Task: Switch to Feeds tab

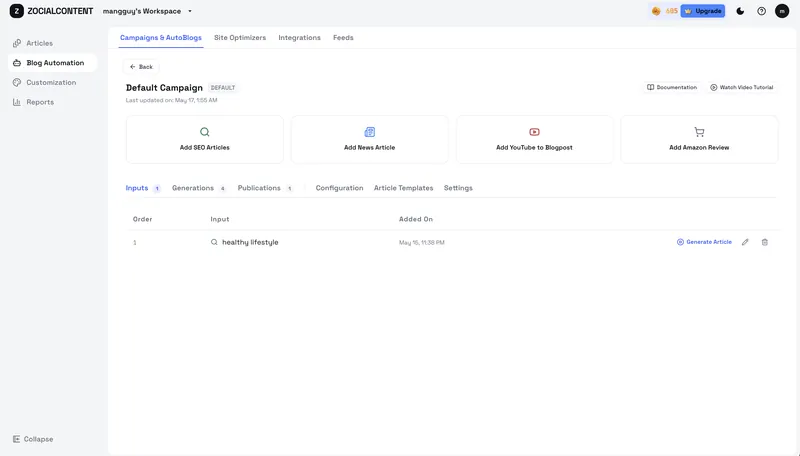Action: click(343, 38)
